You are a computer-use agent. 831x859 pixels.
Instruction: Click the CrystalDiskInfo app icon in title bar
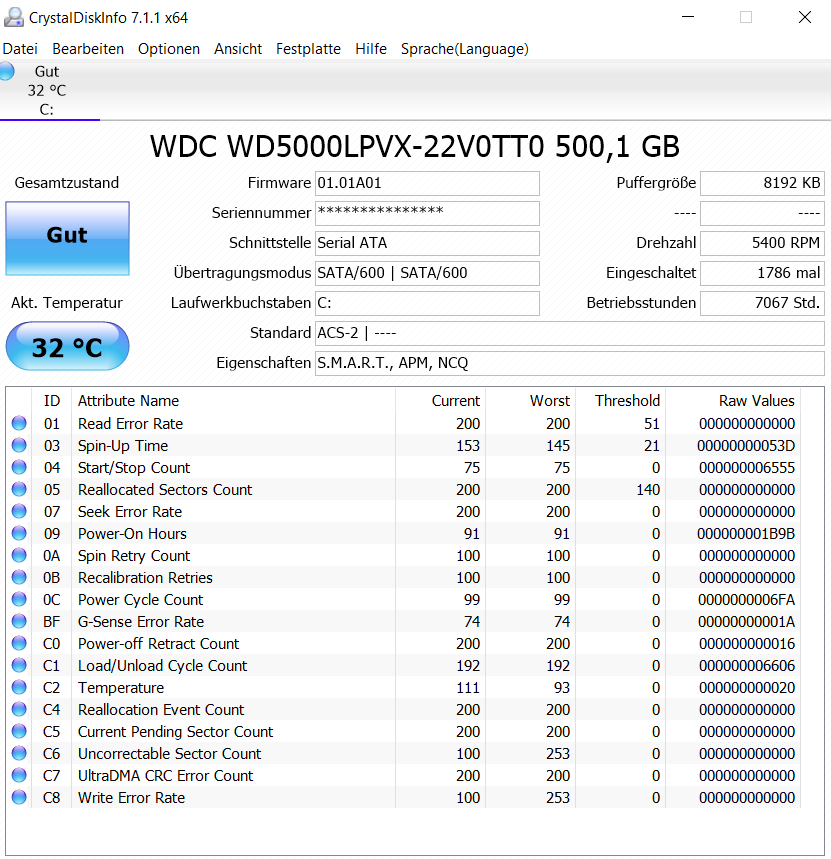[14, 18]
